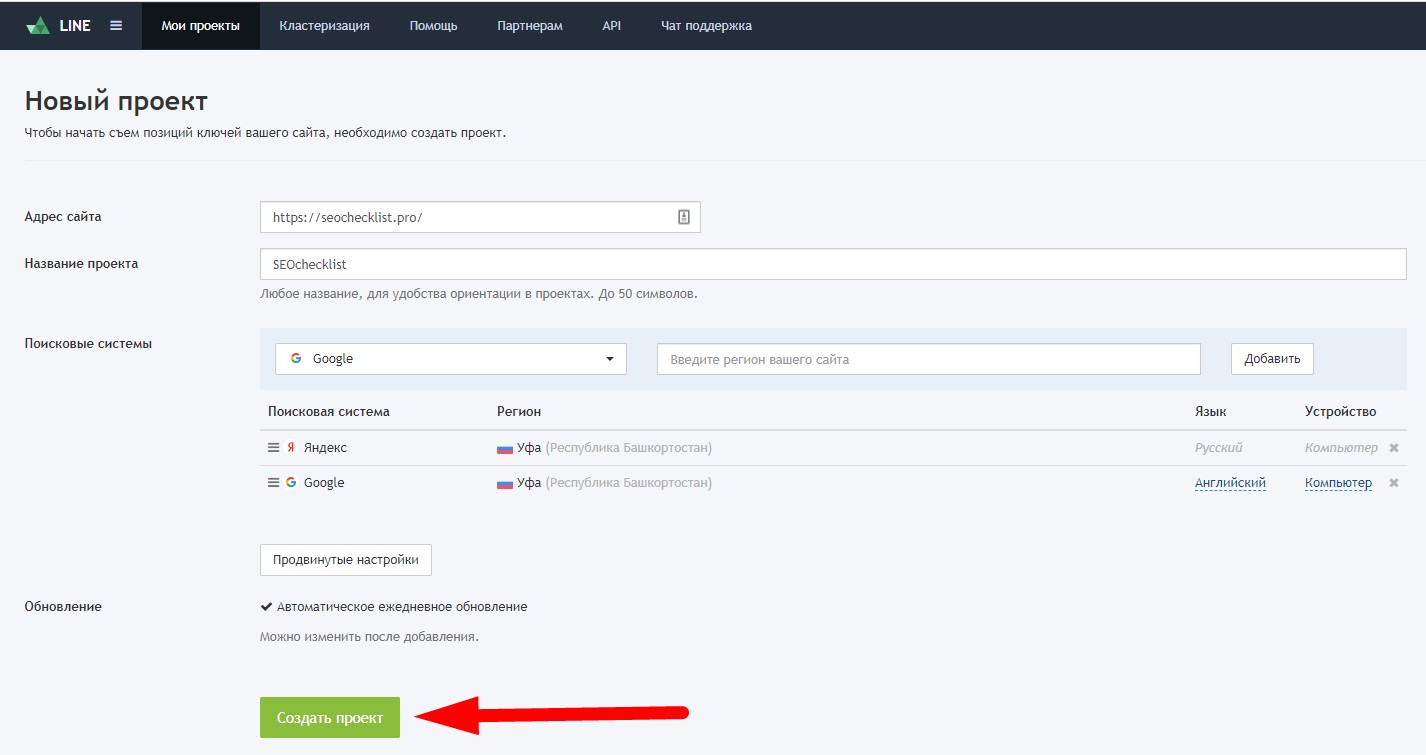Click the Russian flag in the Яндекс row
This screenshot has height=755, width=1426.
[x=505, y=448]
